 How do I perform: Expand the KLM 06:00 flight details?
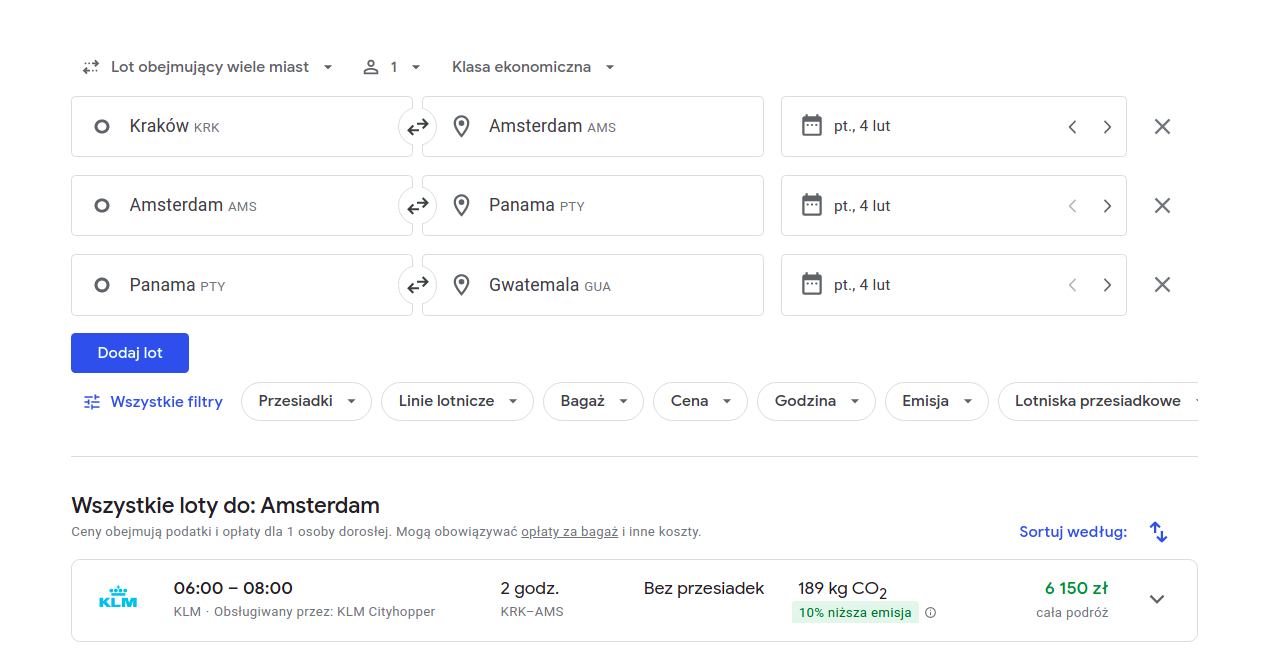pos(1157,599)
